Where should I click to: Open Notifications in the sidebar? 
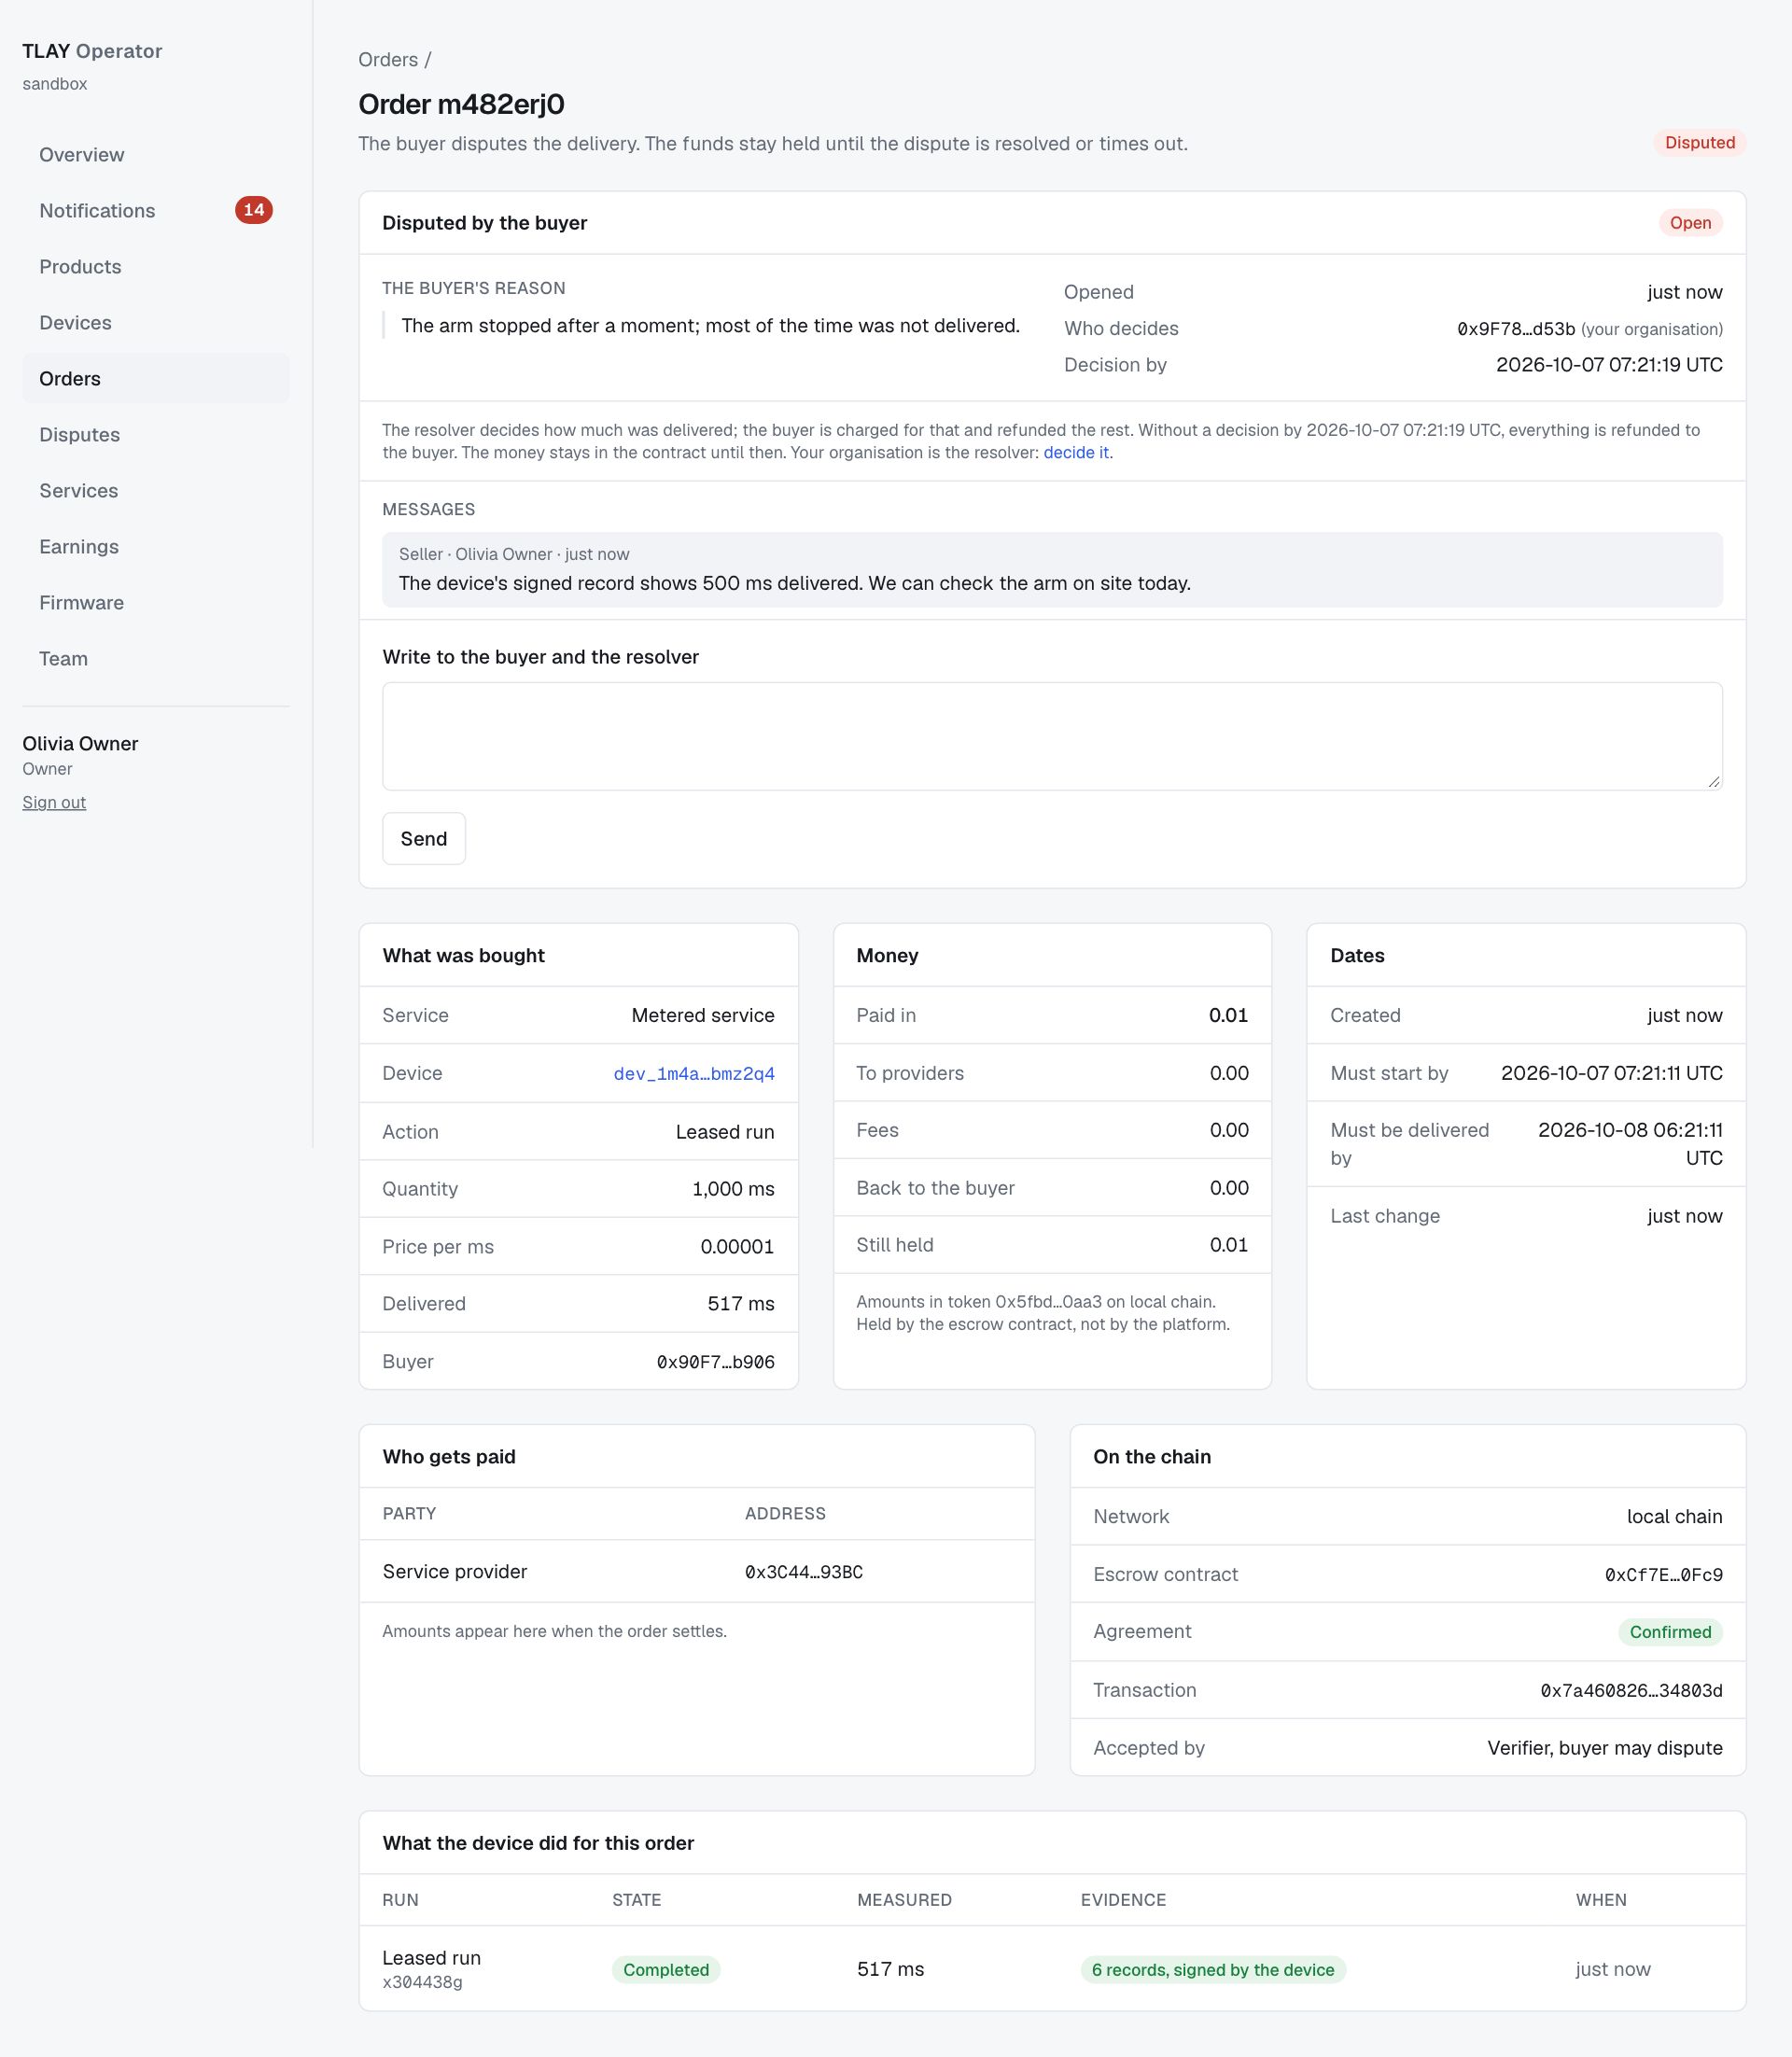coord(156,211)
